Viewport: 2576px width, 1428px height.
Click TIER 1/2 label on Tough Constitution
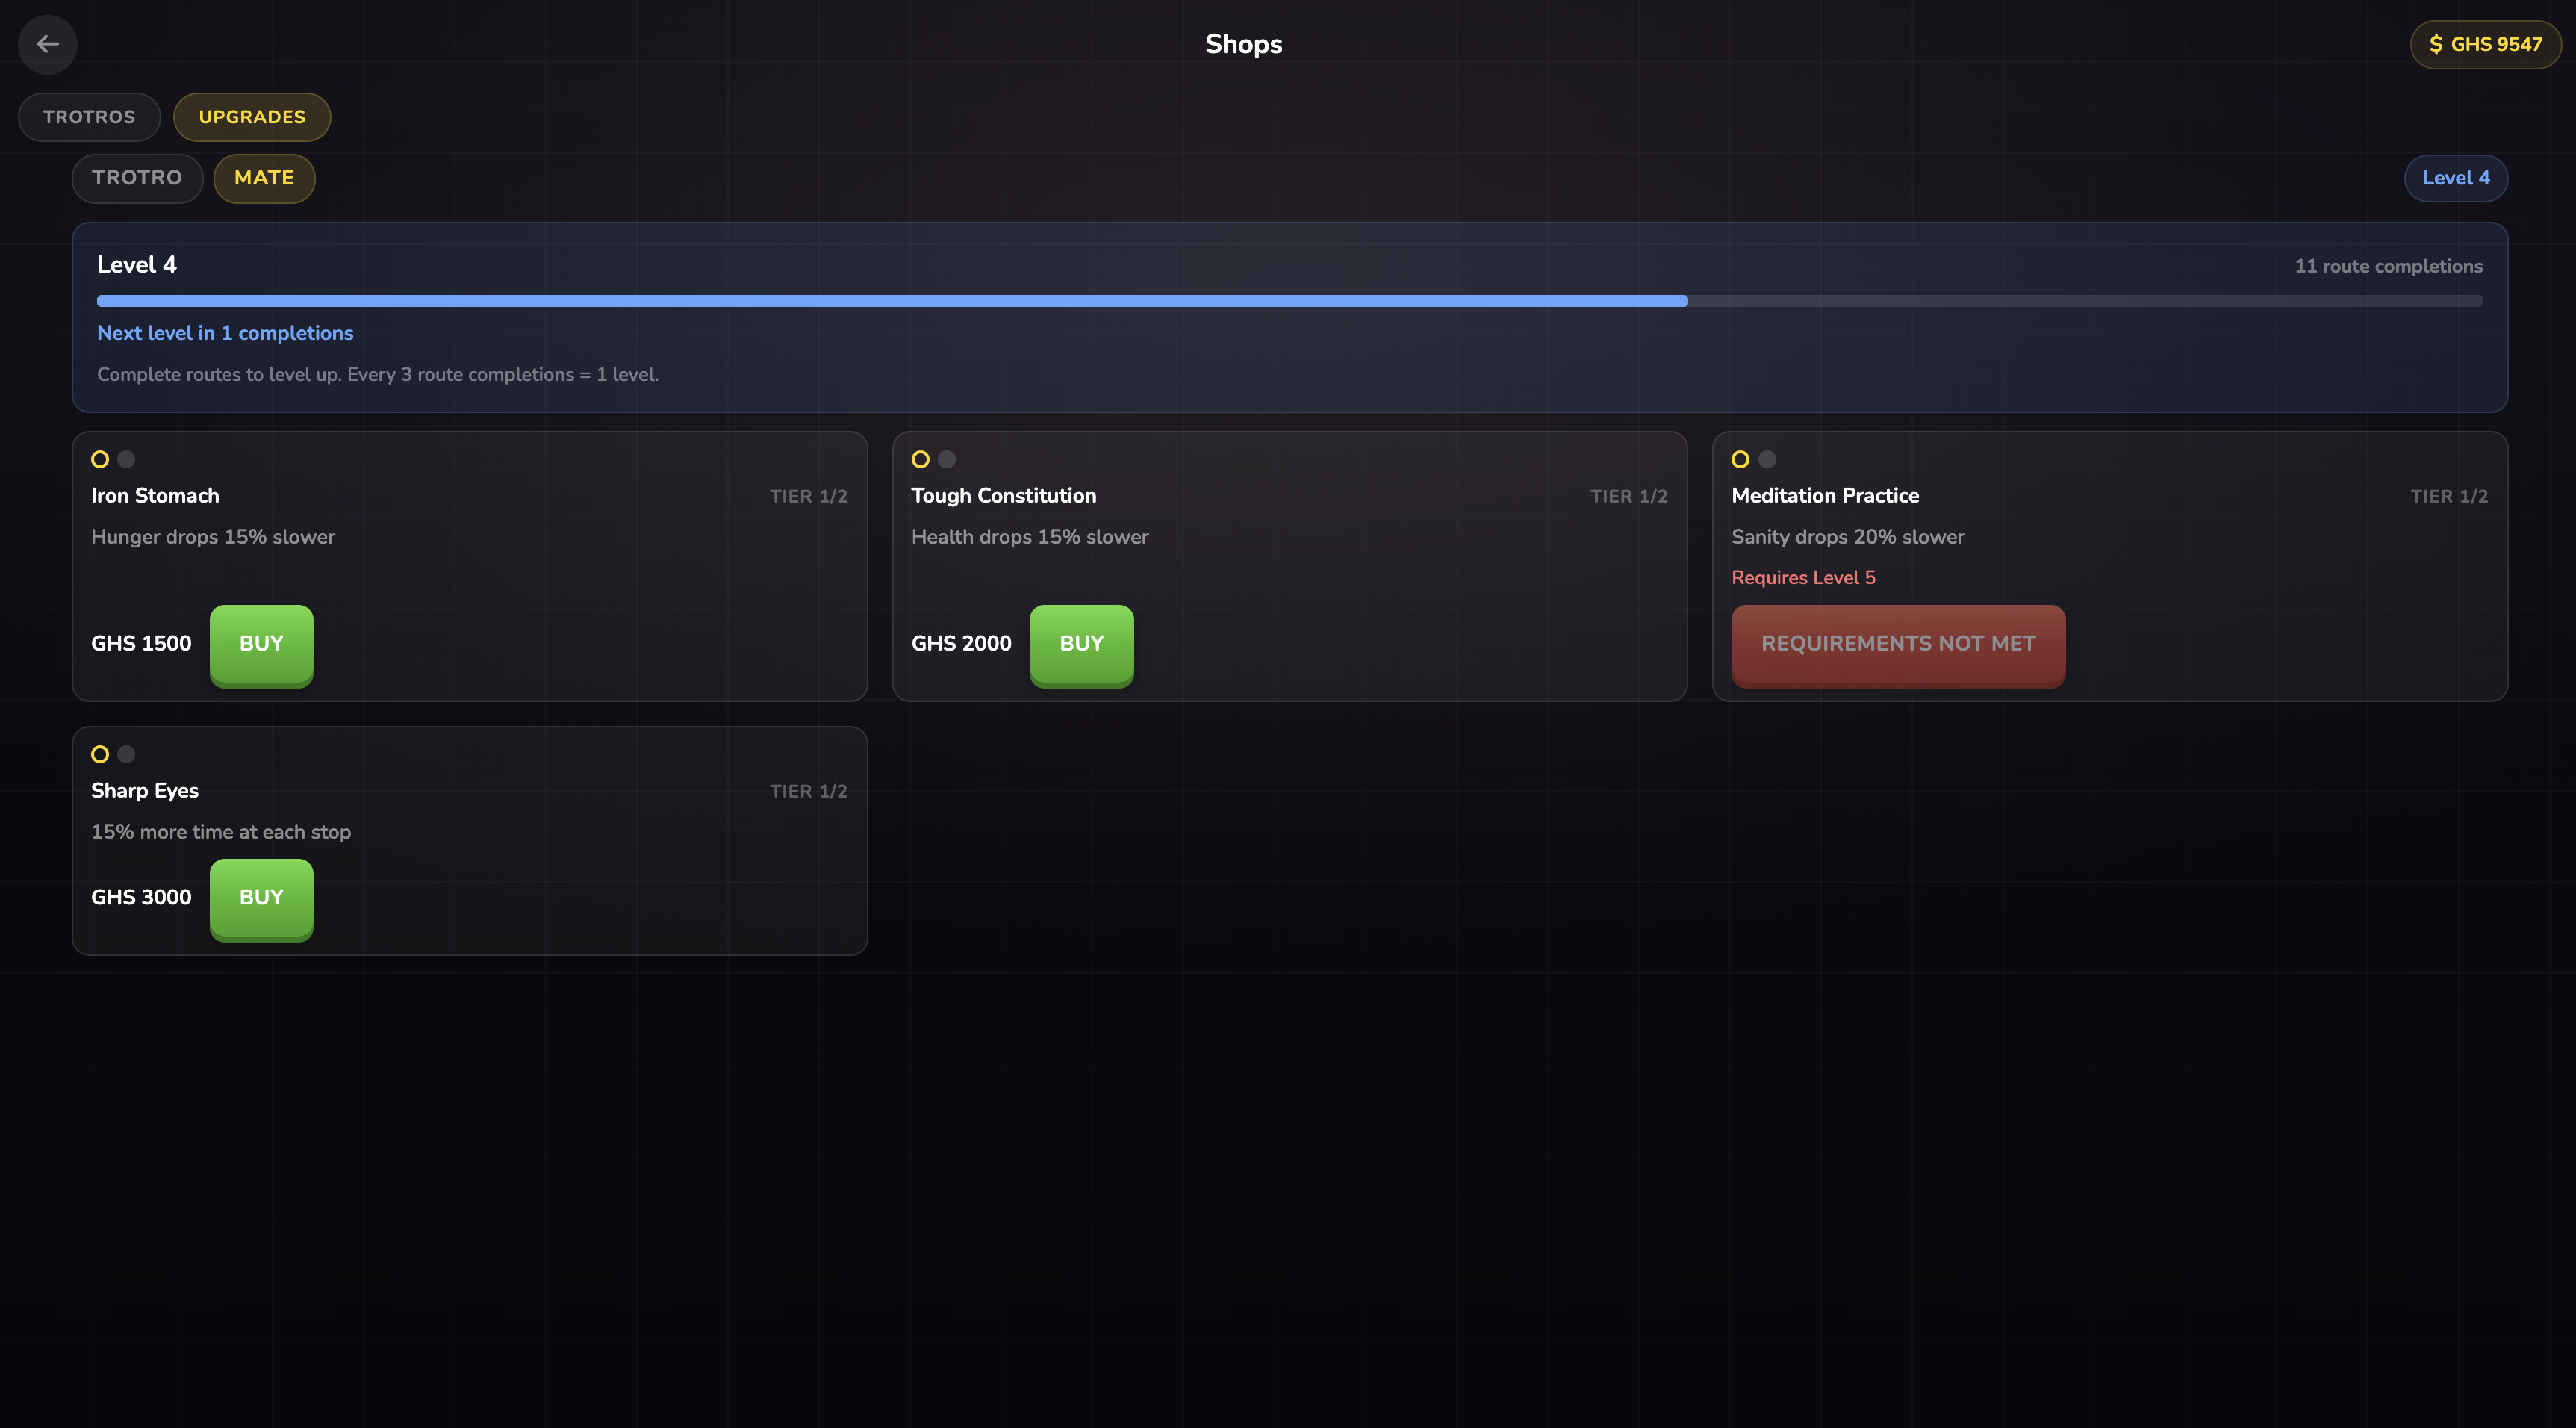click(x=1628, y=497)
